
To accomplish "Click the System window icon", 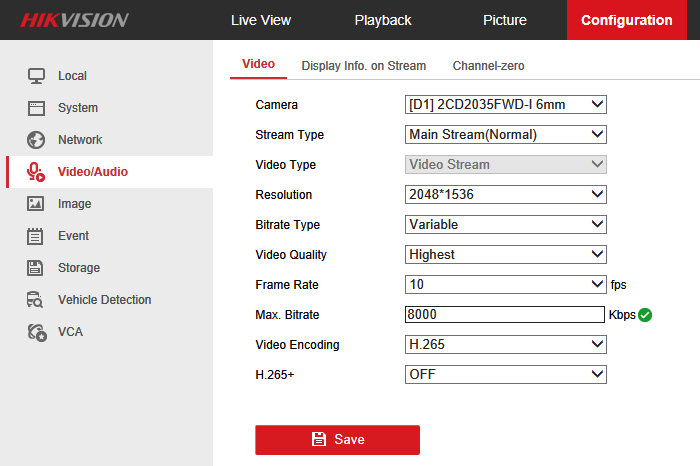I will tap(36, 108).
